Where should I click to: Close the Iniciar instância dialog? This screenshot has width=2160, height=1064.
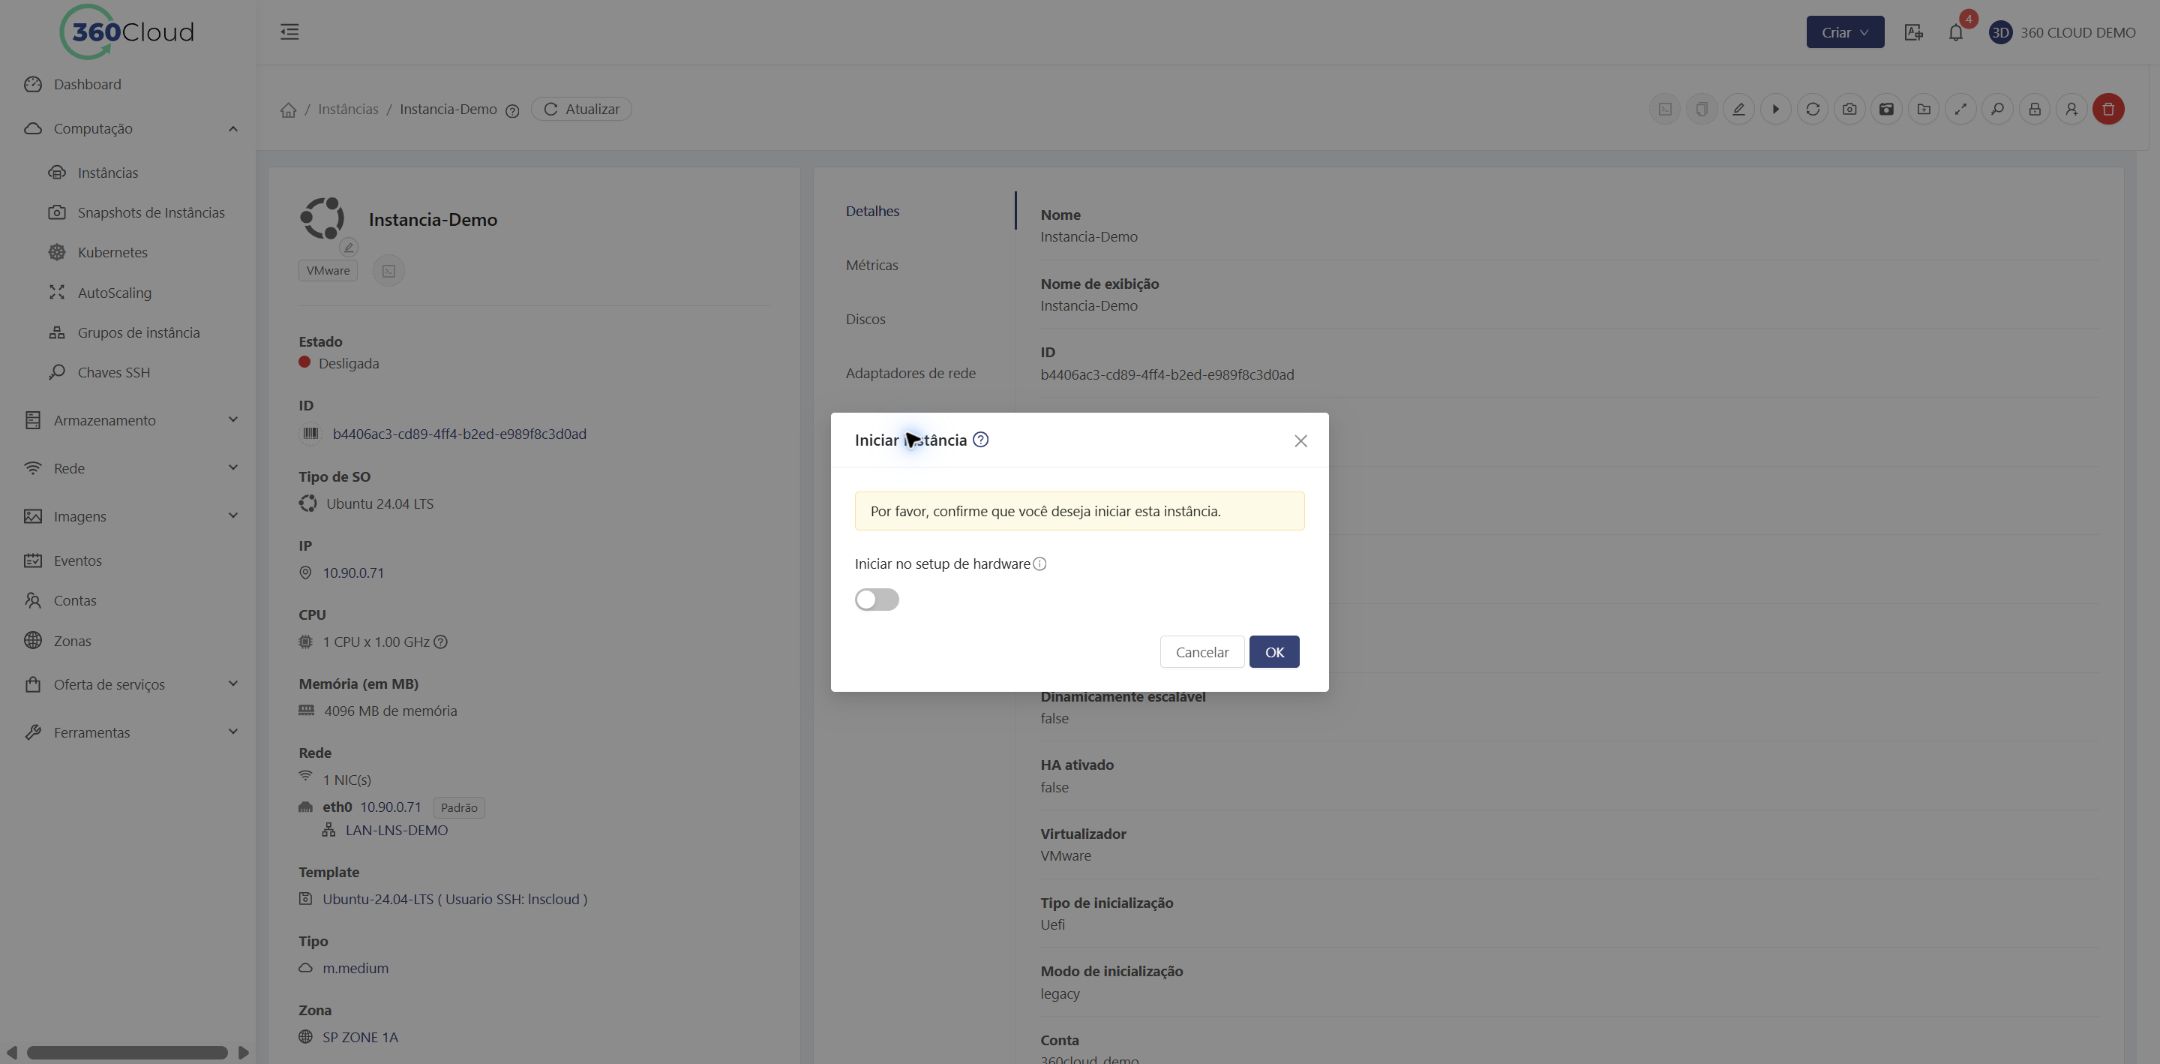(x=1300, y=441)
